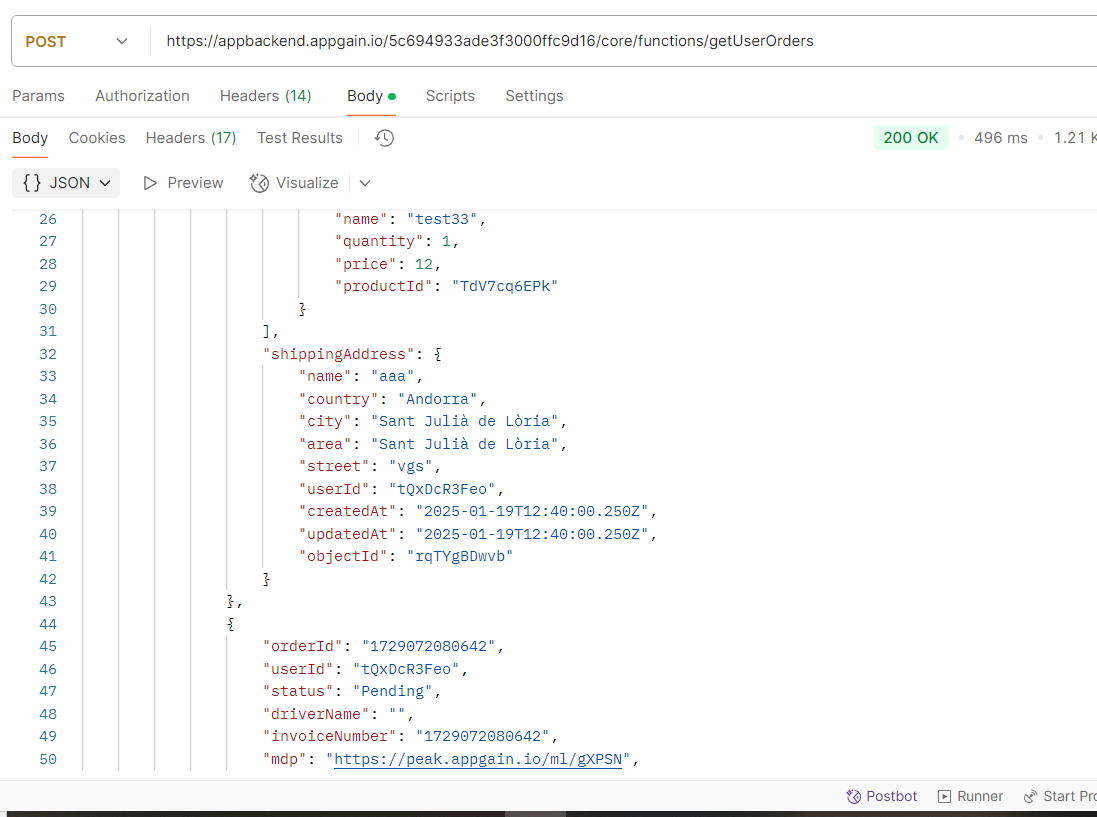Go to the request Settings tab
This screenshot has width=1097, height=817.
534,96
